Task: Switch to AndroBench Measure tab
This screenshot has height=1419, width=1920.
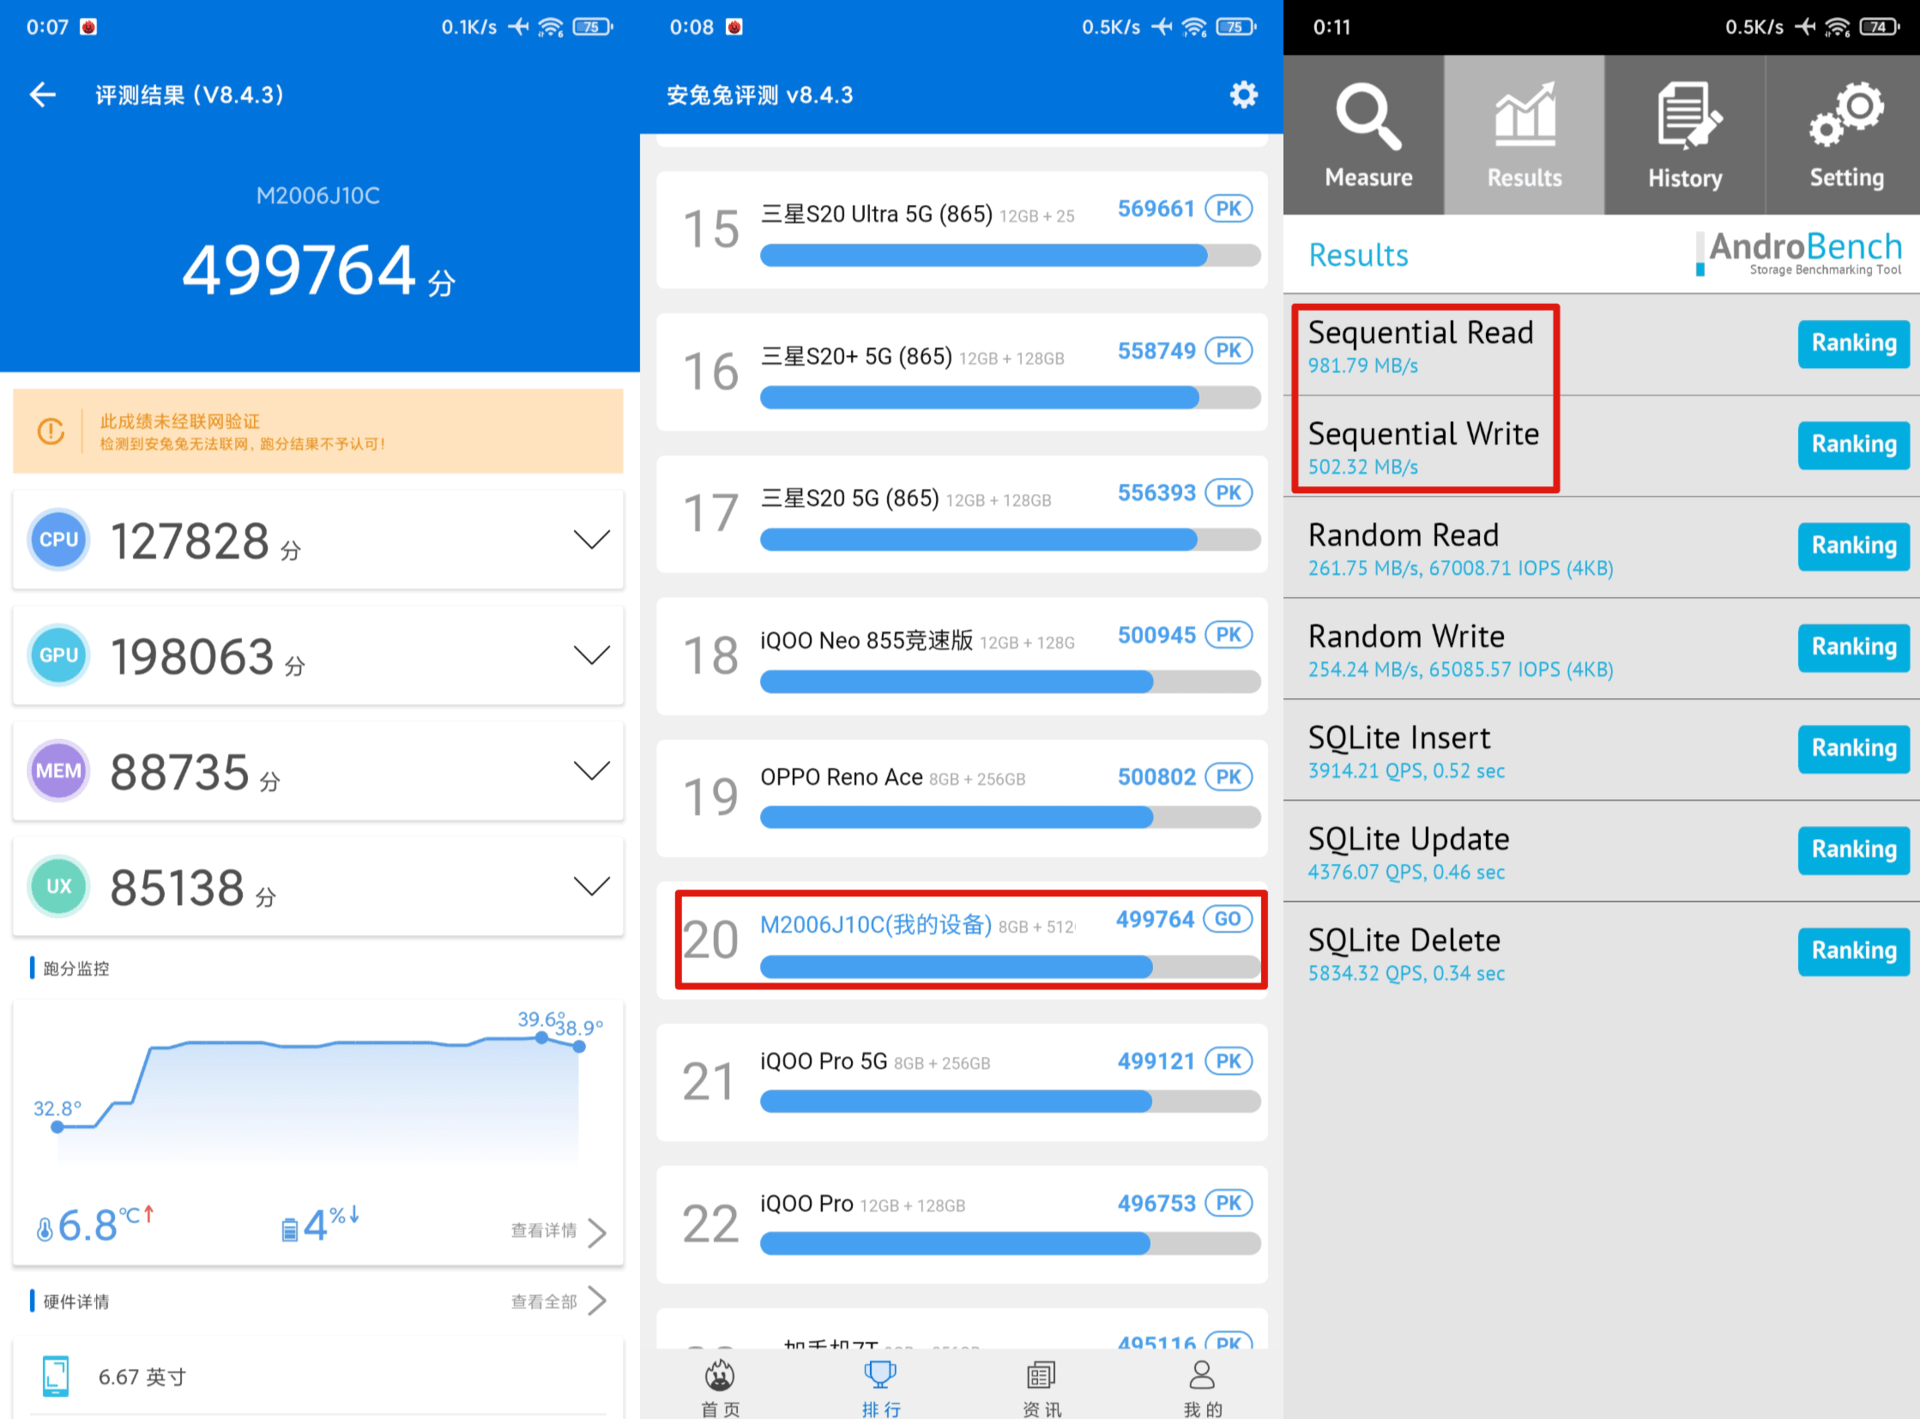Action: (x=1366, y=135)
